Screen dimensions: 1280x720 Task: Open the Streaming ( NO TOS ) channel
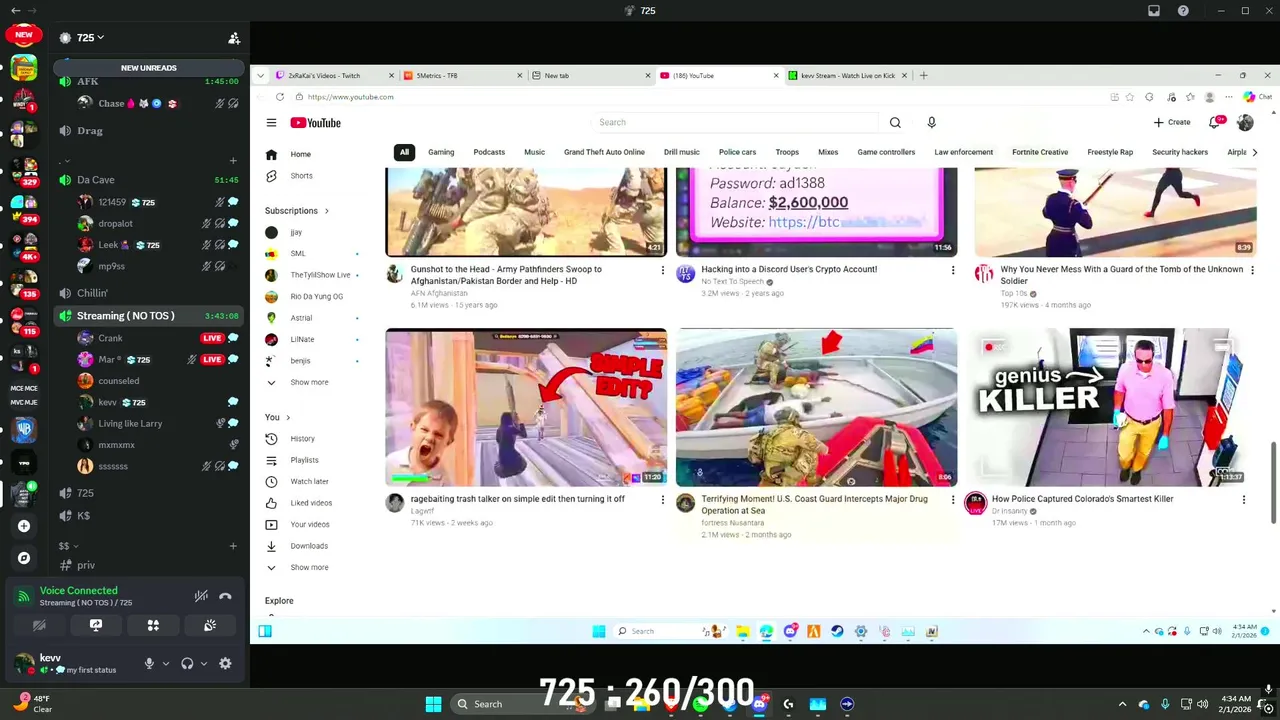[x=148, y=316]
